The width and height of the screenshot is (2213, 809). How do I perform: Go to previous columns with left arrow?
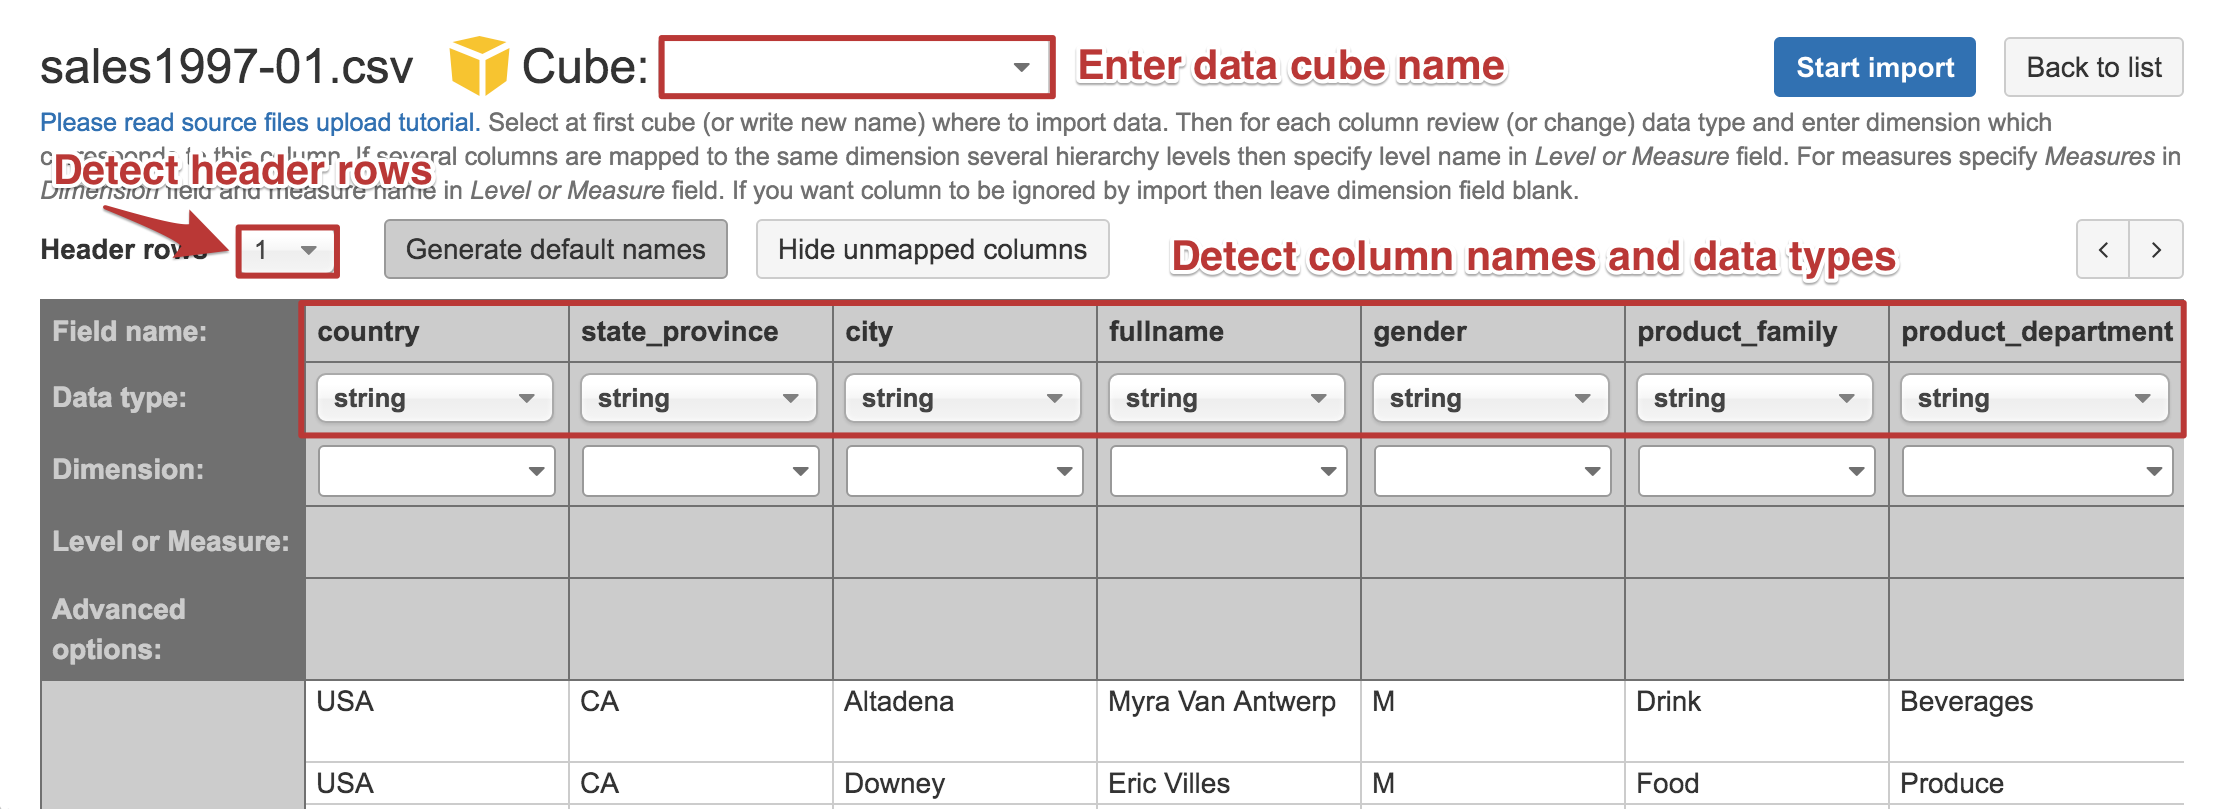tap(2103, 250)
